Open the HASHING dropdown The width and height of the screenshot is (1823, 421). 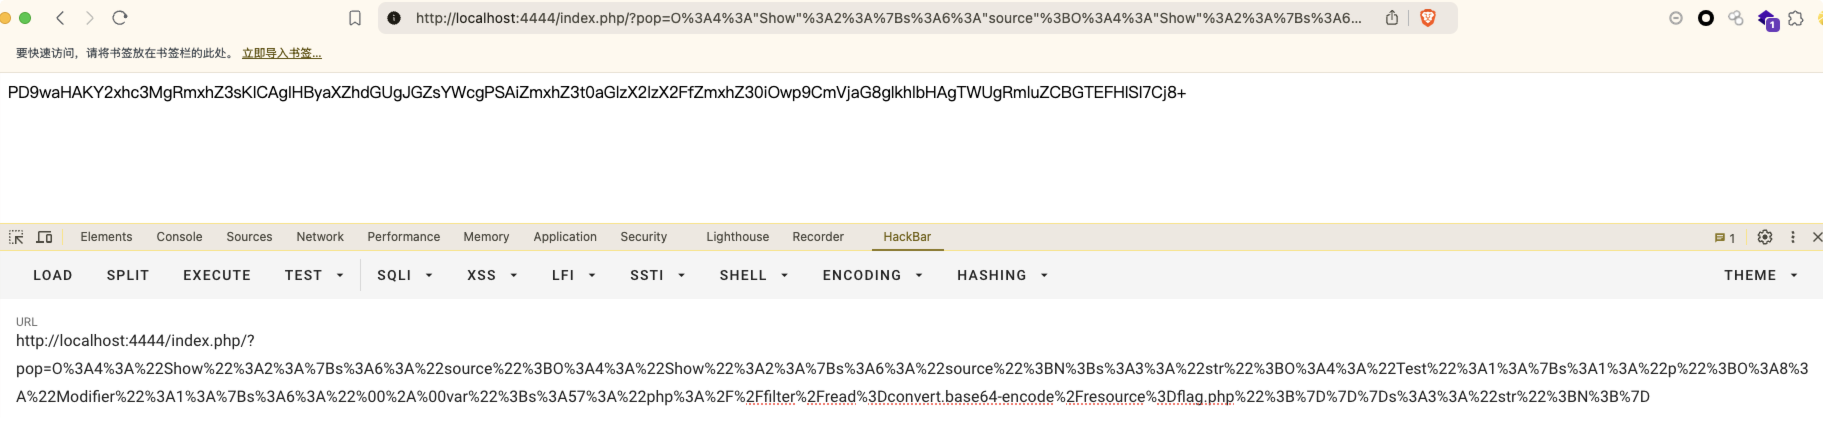[x=1002, y=275]
